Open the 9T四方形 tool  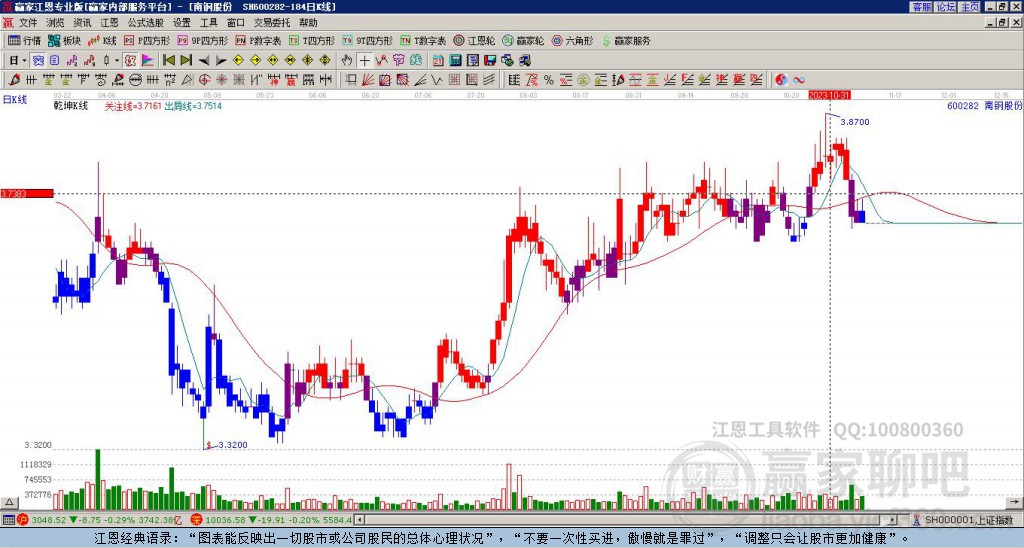pos(367,41)
